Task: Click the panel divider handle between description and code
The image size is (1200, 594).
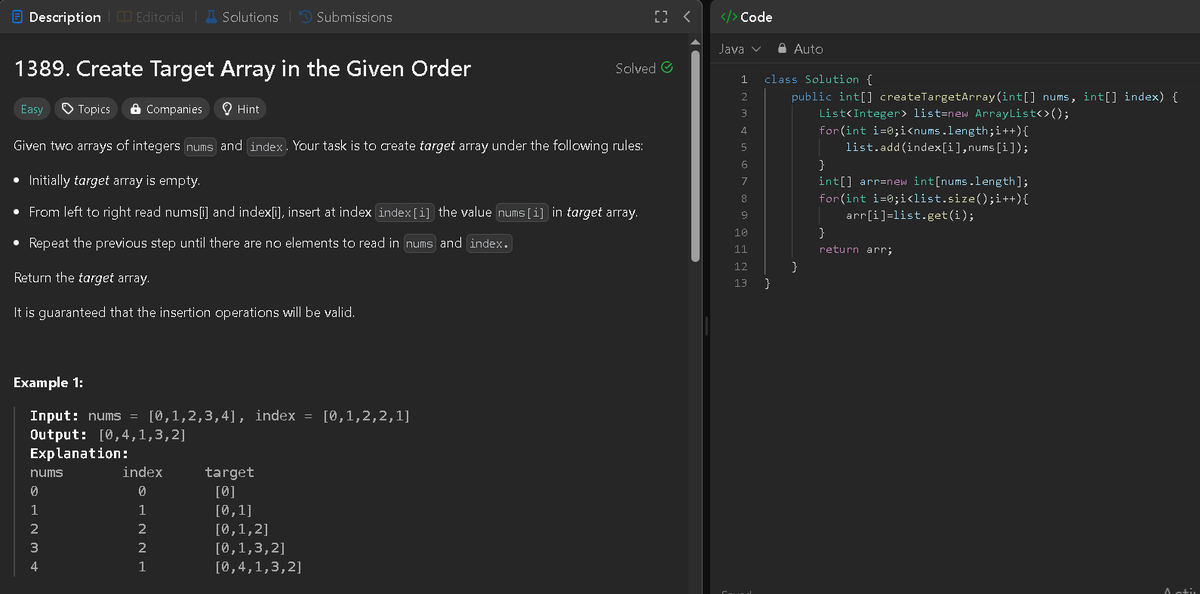Action: pos(707,327)
